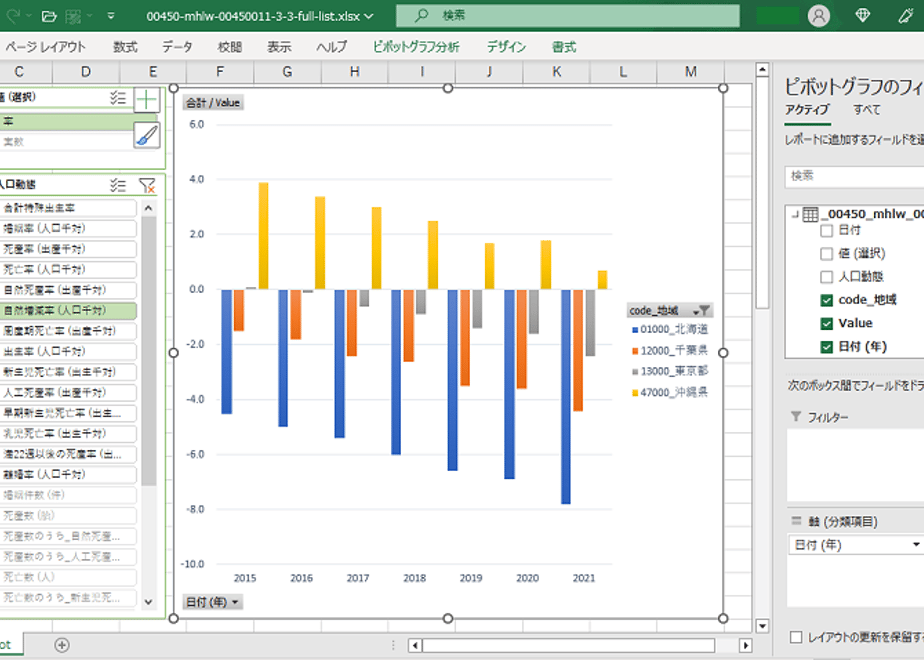Select 自然増減率 (人口千対) slicer item
Viewport: 924px width, 660px height.
point(68,311)
